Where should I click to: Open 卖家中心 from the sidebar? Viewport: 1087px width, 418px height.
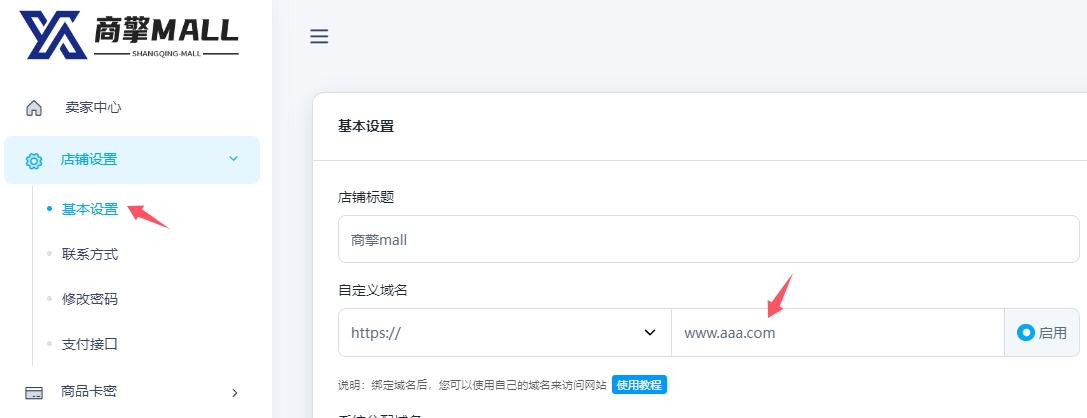pyautogui.click(x=93, y=108)
